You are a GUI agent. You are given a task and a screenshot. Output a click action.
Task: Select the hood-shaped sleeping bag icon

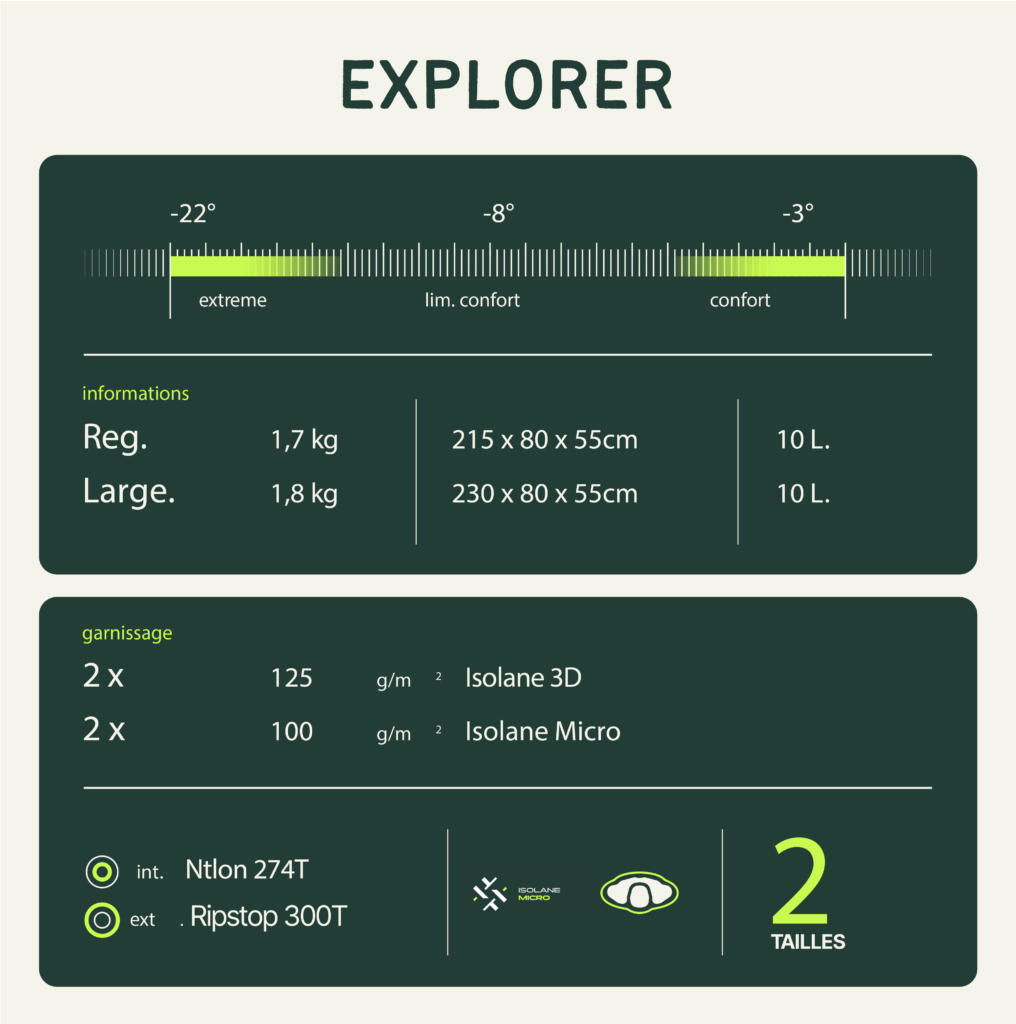[639, 891]
